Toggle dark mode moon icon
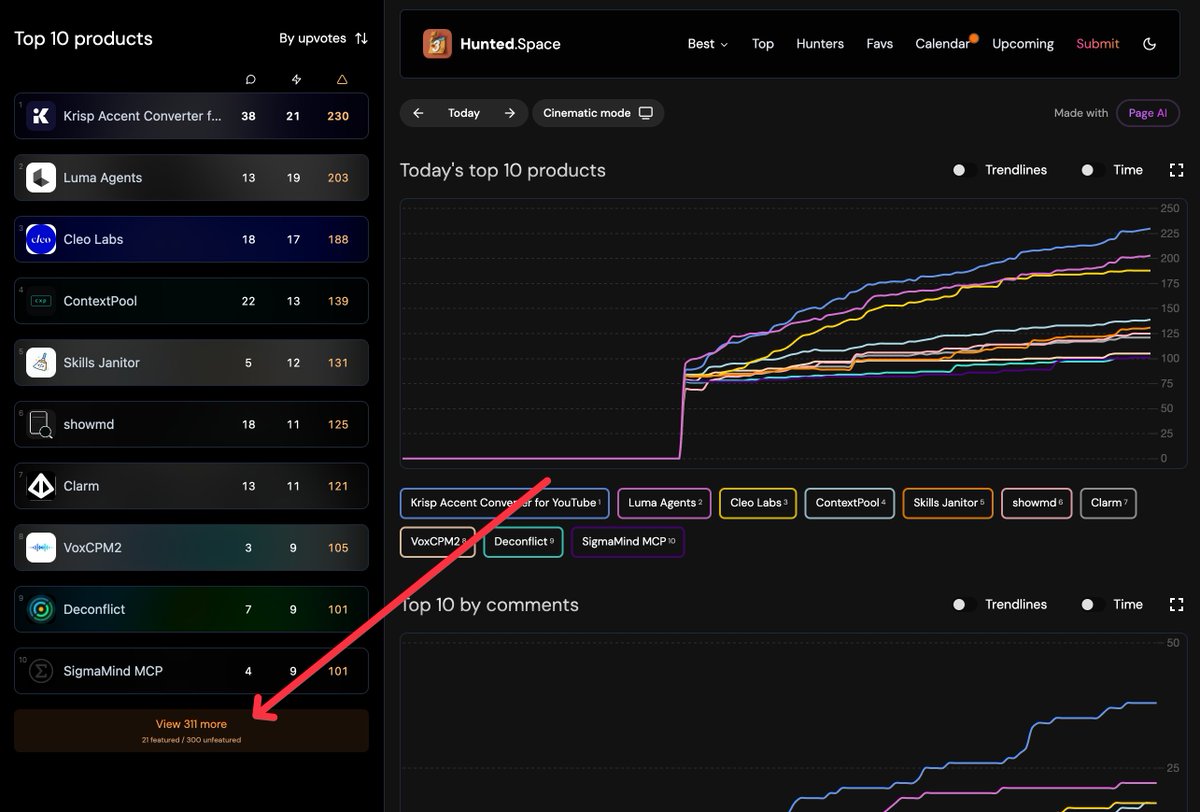Image resolution: width=1200 pixels, height=812 pixels. [1149, 44]
